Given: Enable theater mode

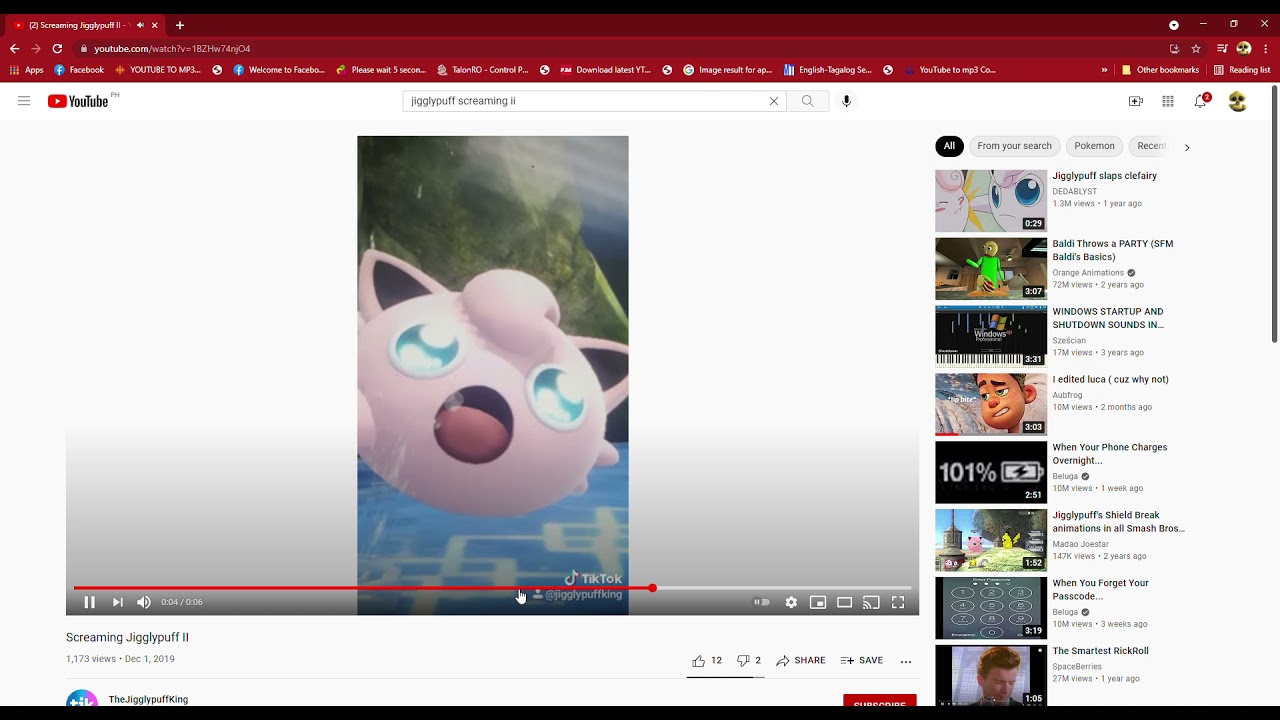Looking at the screenshot, I should tap(845, 602).
